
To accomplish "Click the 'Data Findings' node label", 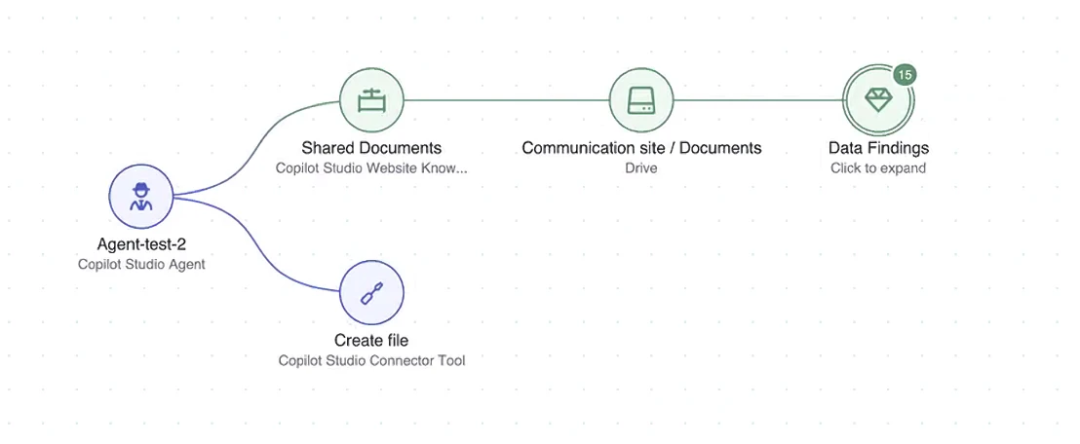I will [x=878, y=148].
